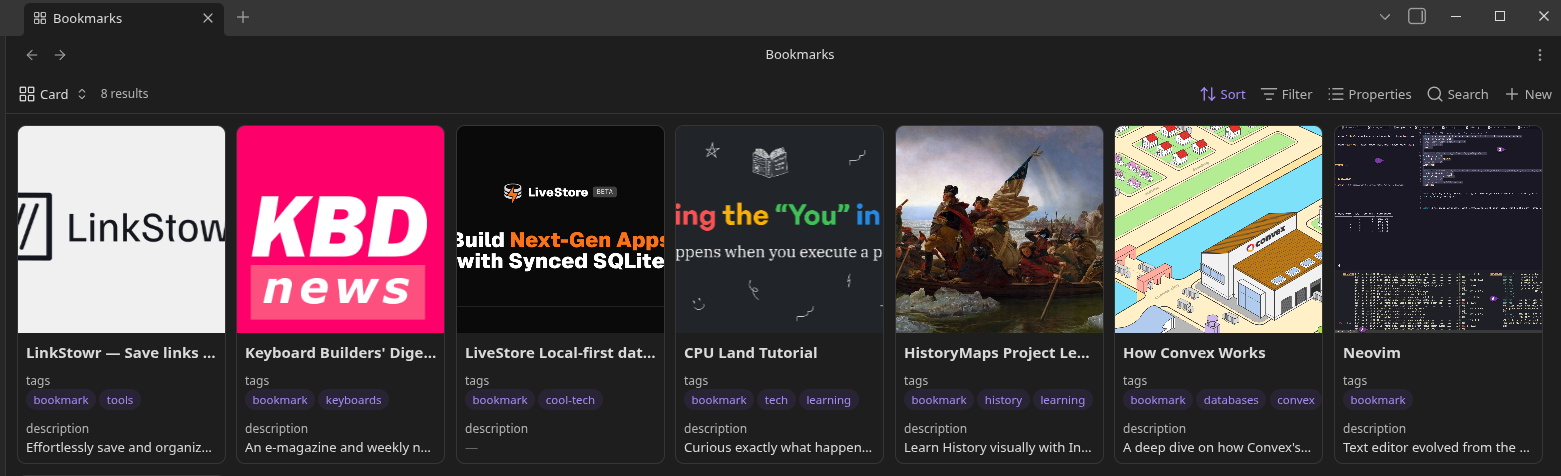Open the LiveStore card image
1561x476 pixels.
pos(560,229)
